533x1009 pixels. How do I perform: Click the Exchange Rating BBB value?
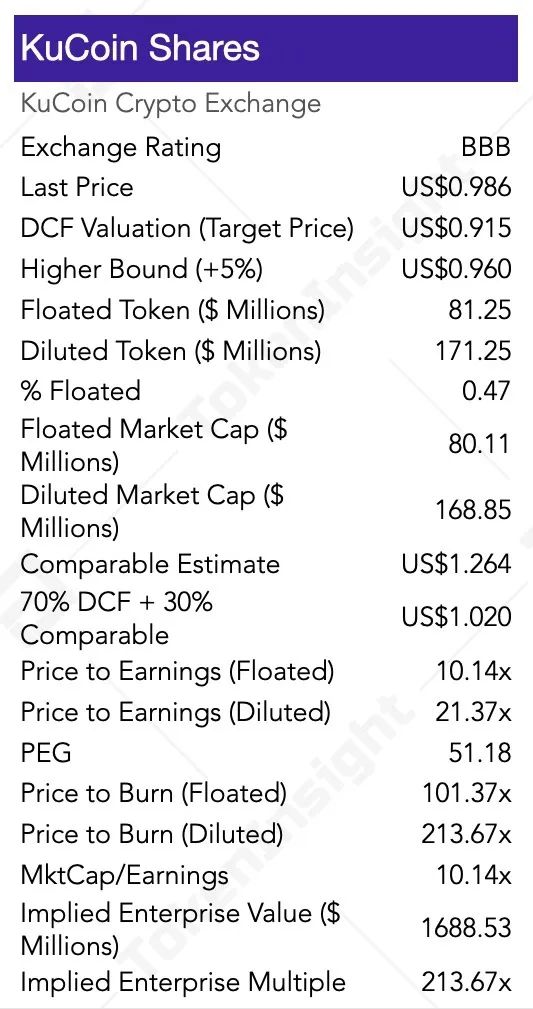[x=486, y=147]
